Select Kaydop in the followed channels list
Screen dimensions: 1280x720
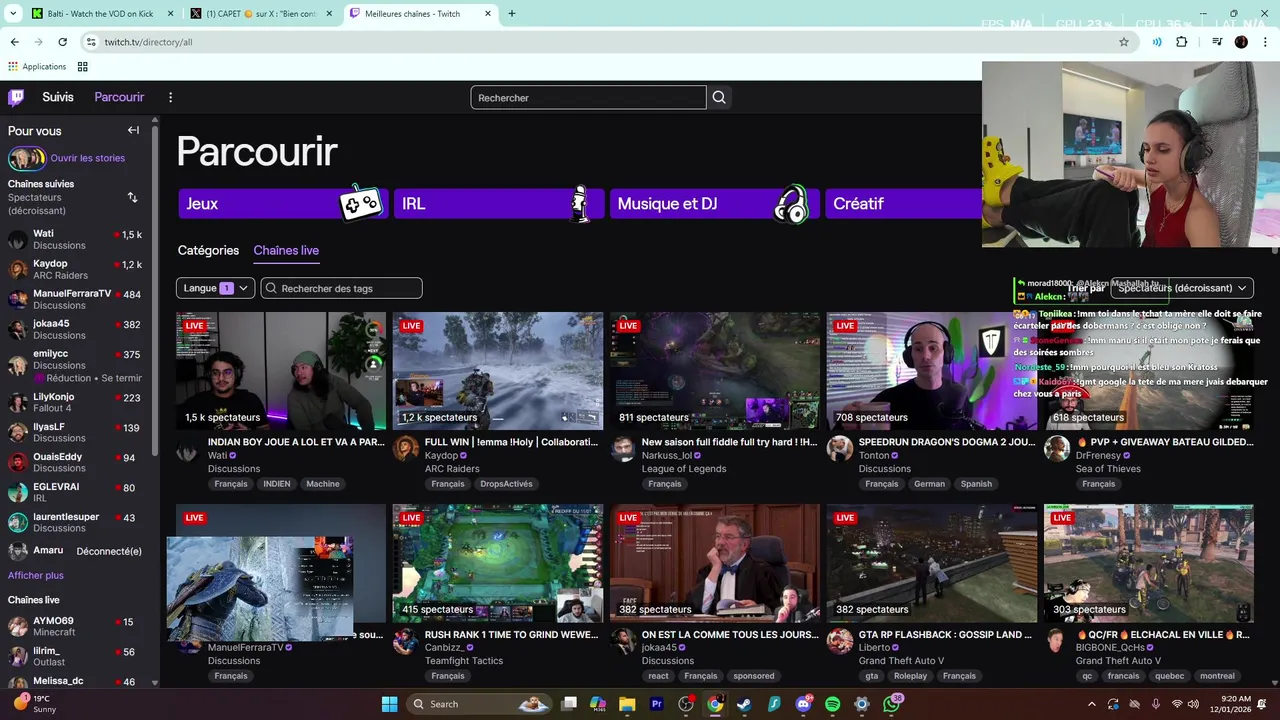coord(75,269)
